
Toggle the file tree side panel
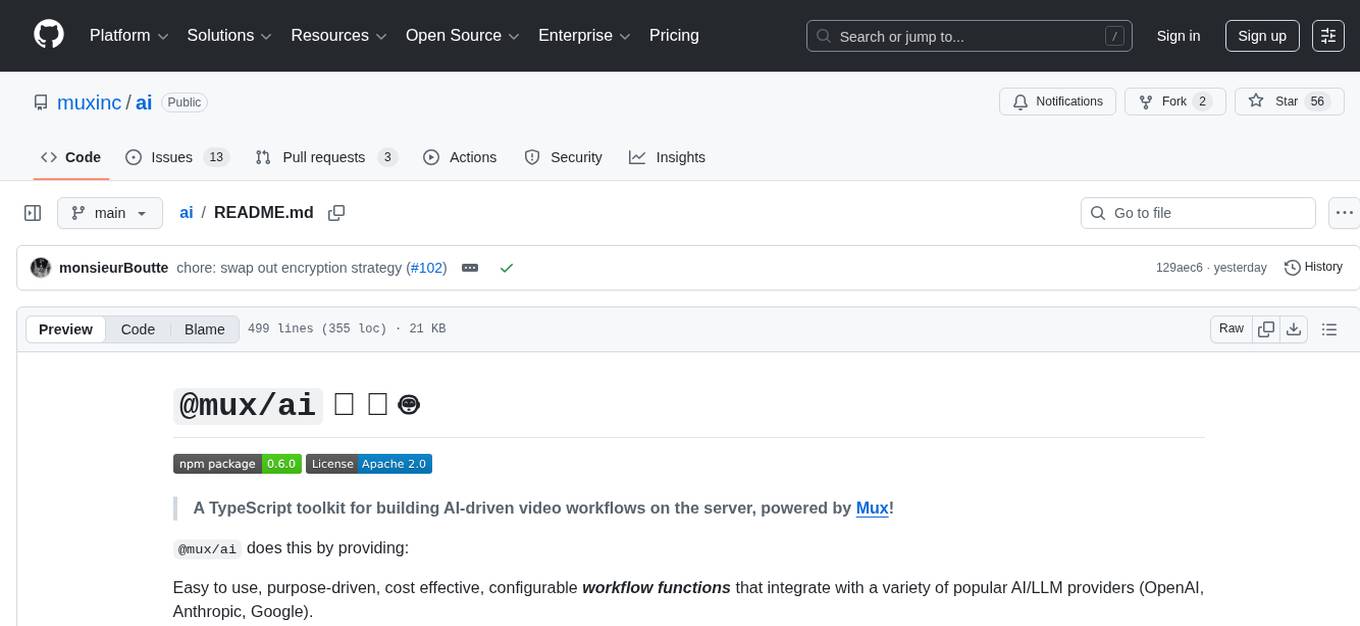[x=33, y=213]
